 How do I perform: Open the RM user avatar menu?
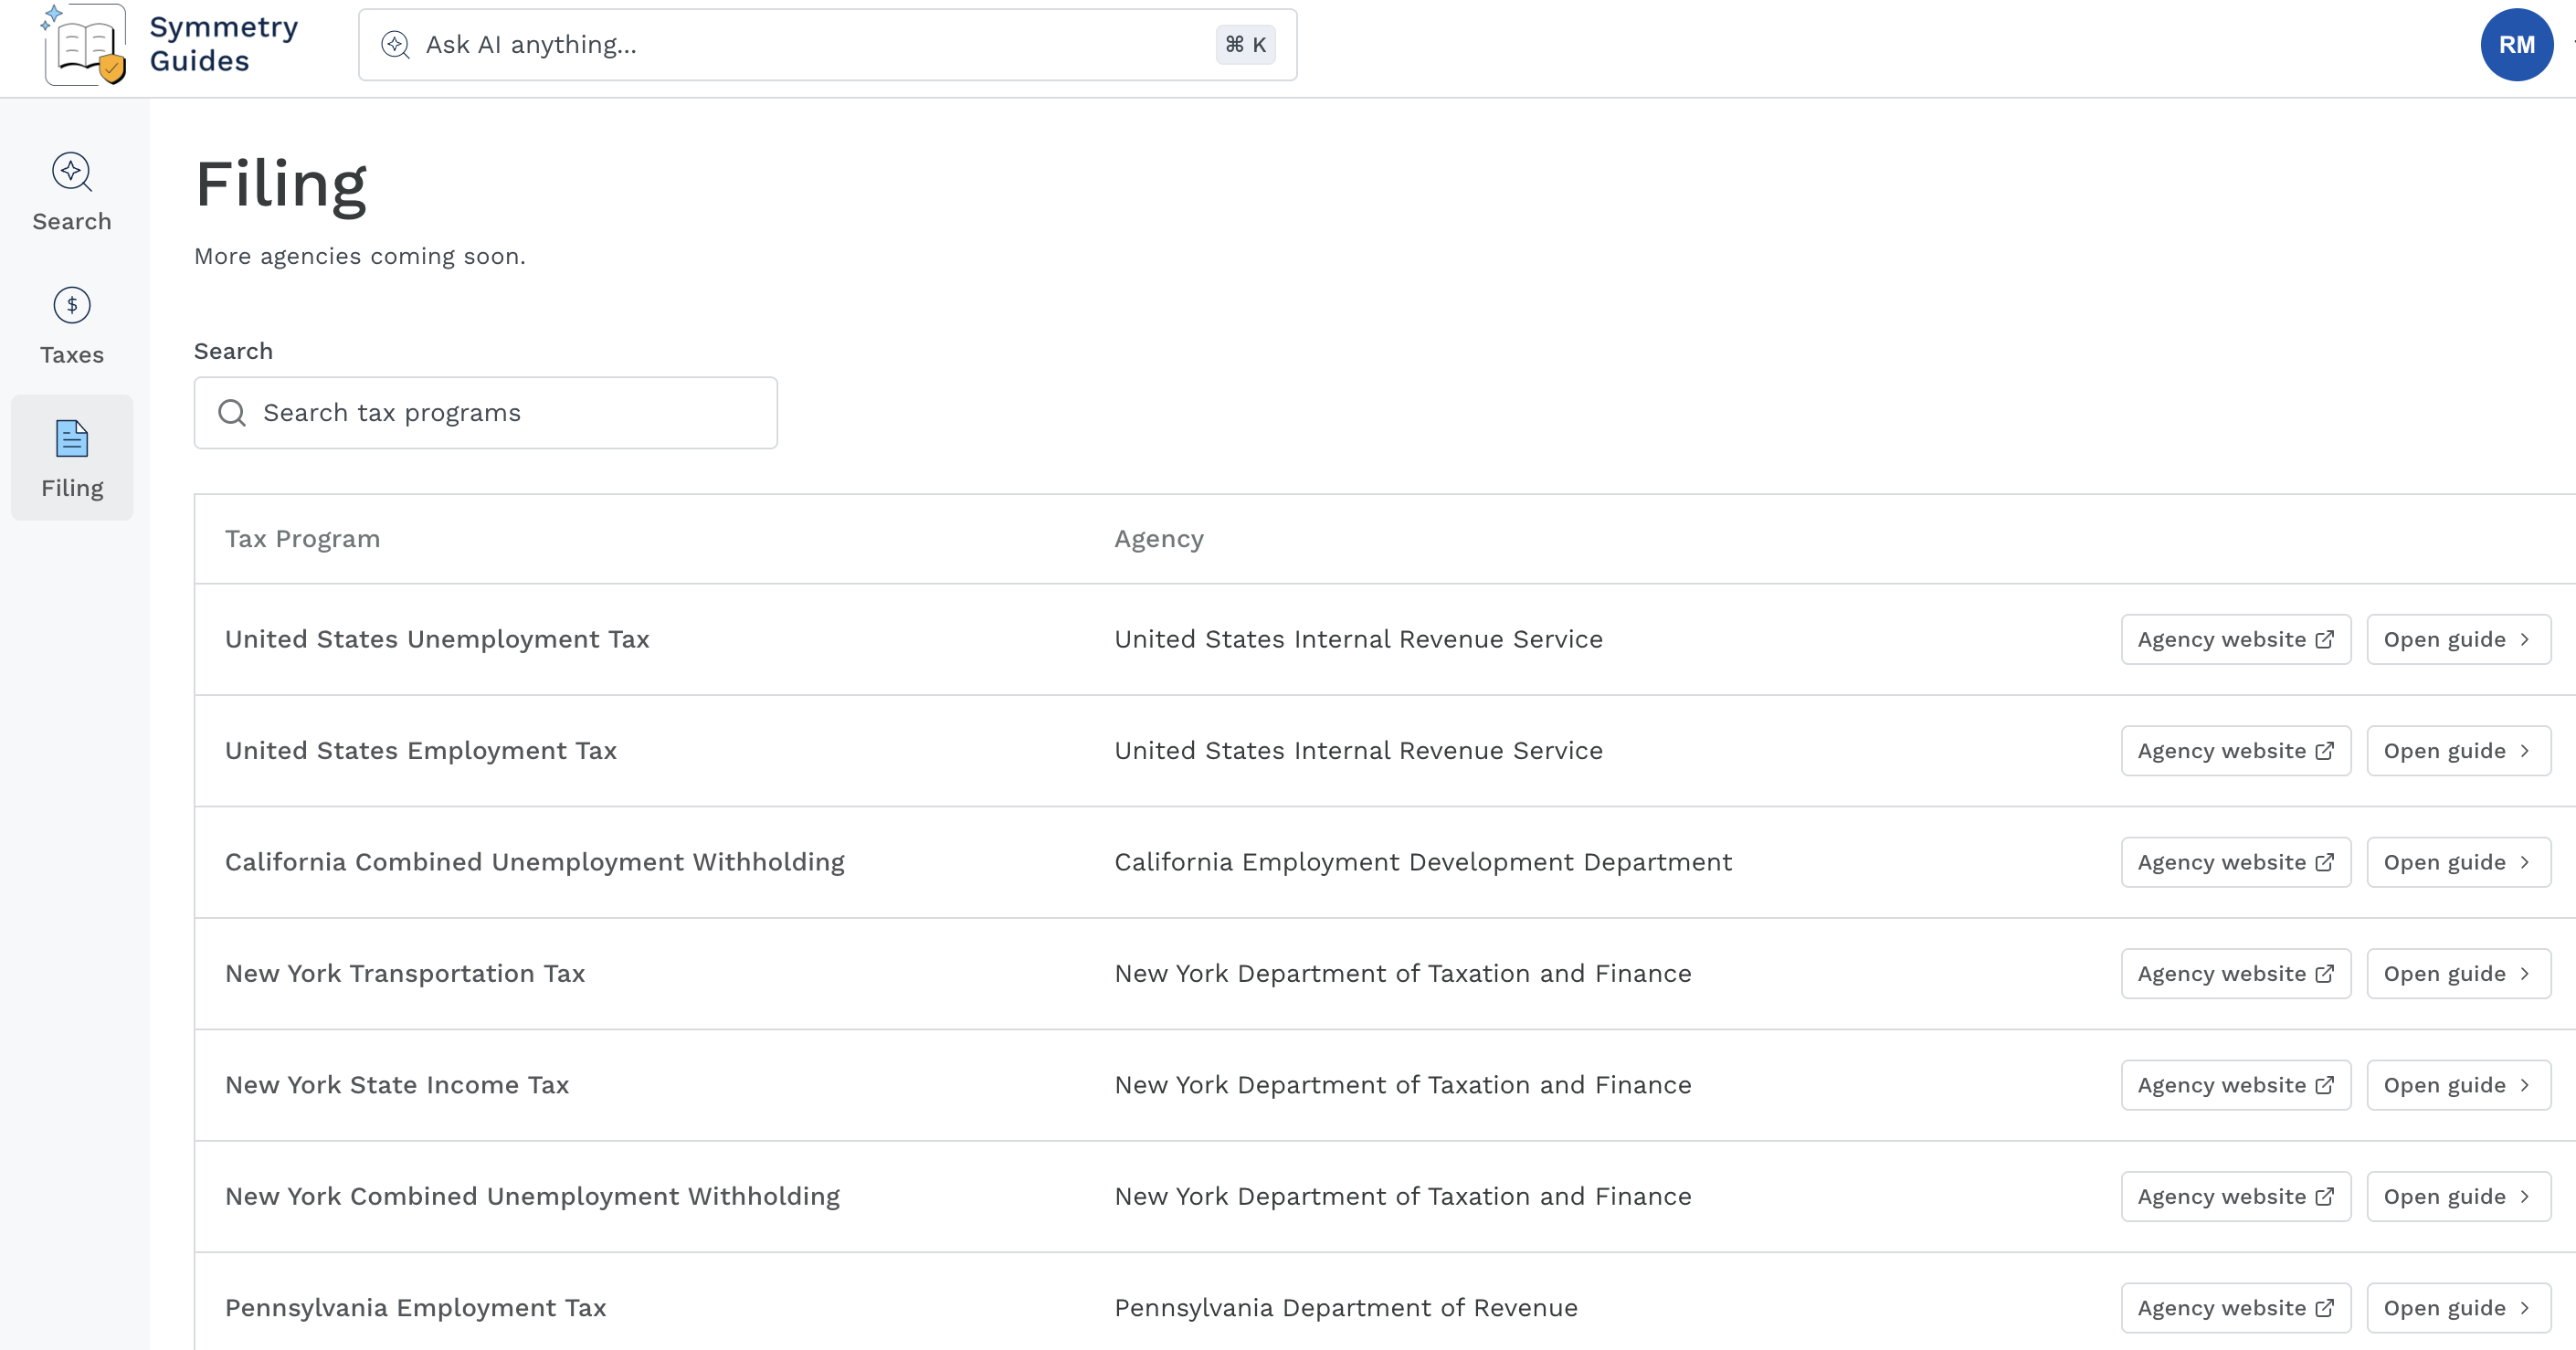click(2516, 44)
